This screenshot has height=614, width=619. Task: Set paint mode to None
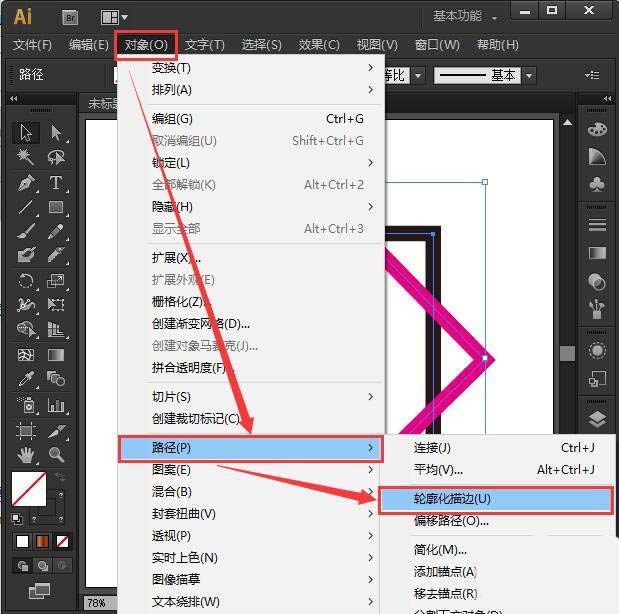pos(62,541)
